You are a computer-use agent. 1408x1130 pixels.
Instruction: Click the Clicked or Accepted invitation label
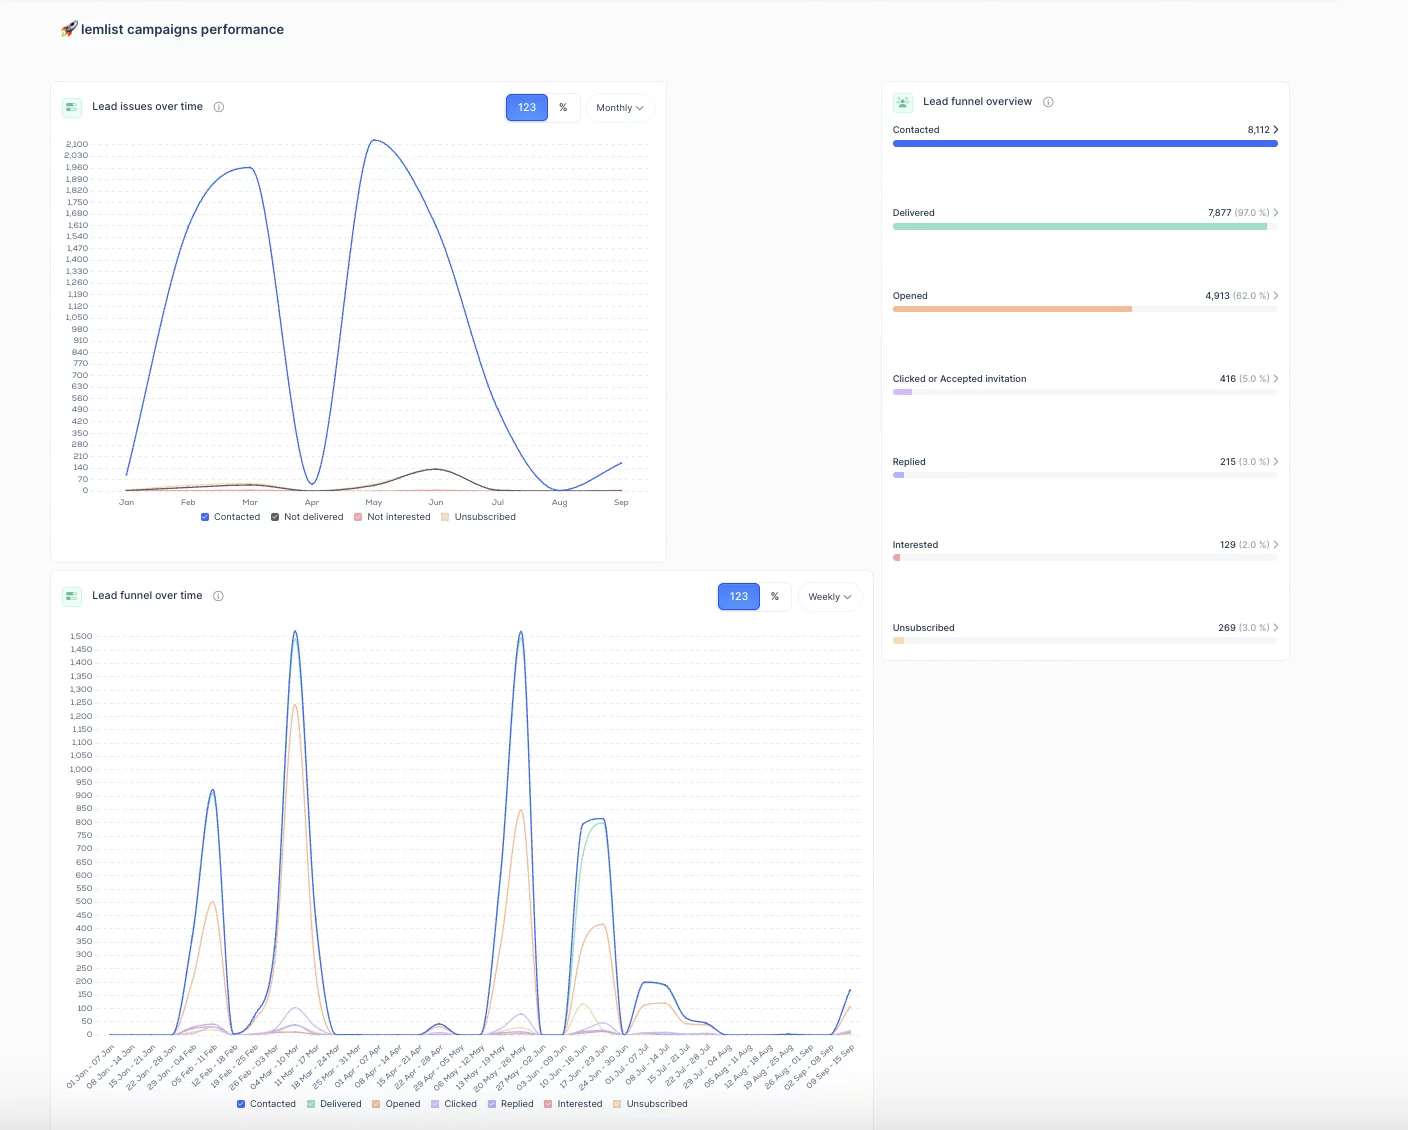[960, 379]
